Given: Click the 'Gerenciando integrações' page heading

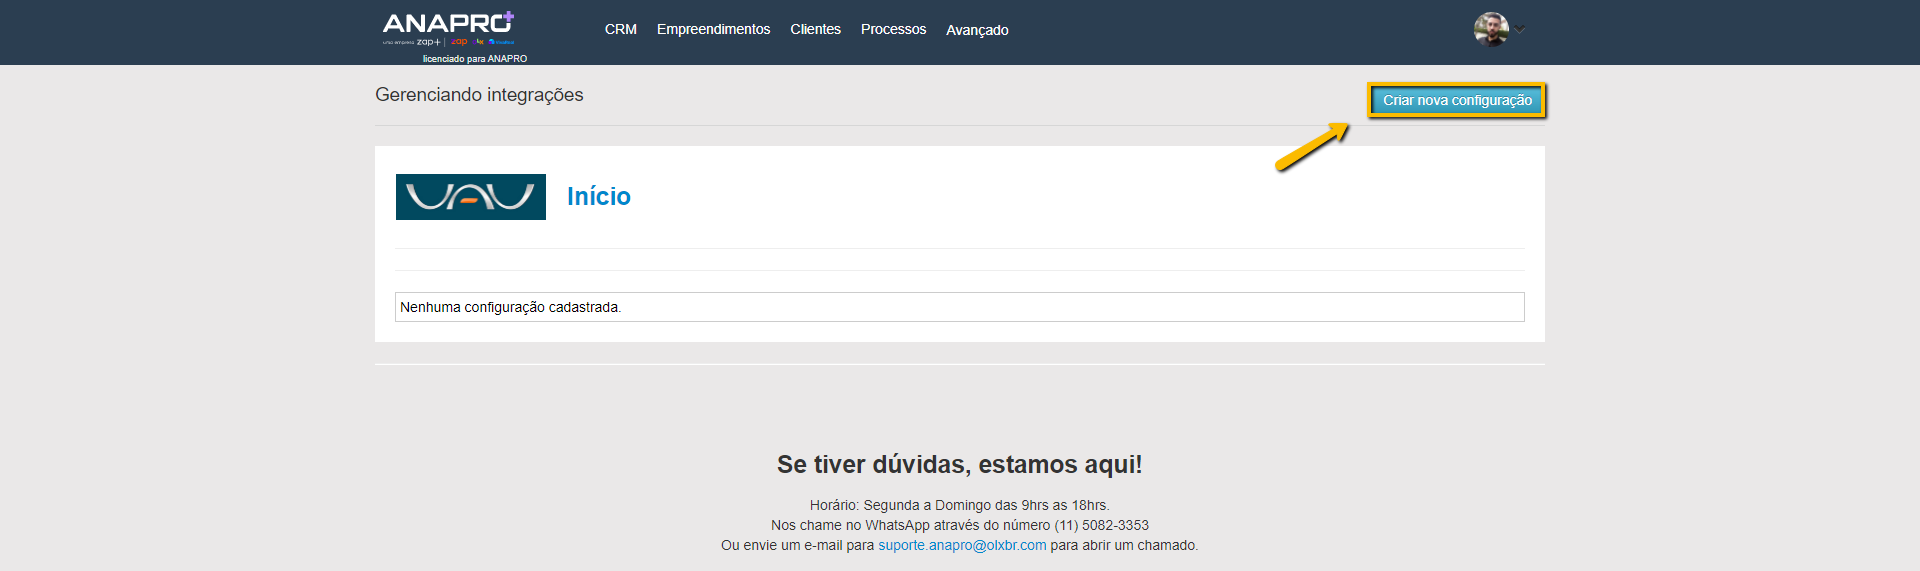Looking at the screenshot, I should (479, 95).
